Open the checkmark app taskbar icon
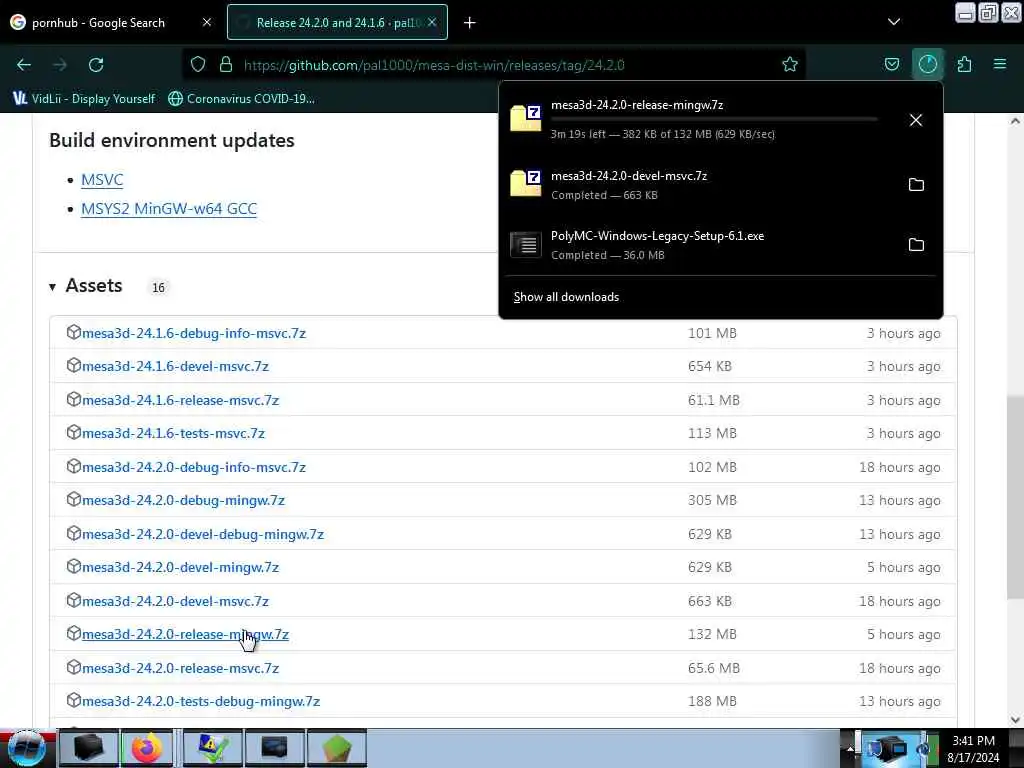Image resolution: width=1024 pixels, height=768 pixels. [212, 748]
